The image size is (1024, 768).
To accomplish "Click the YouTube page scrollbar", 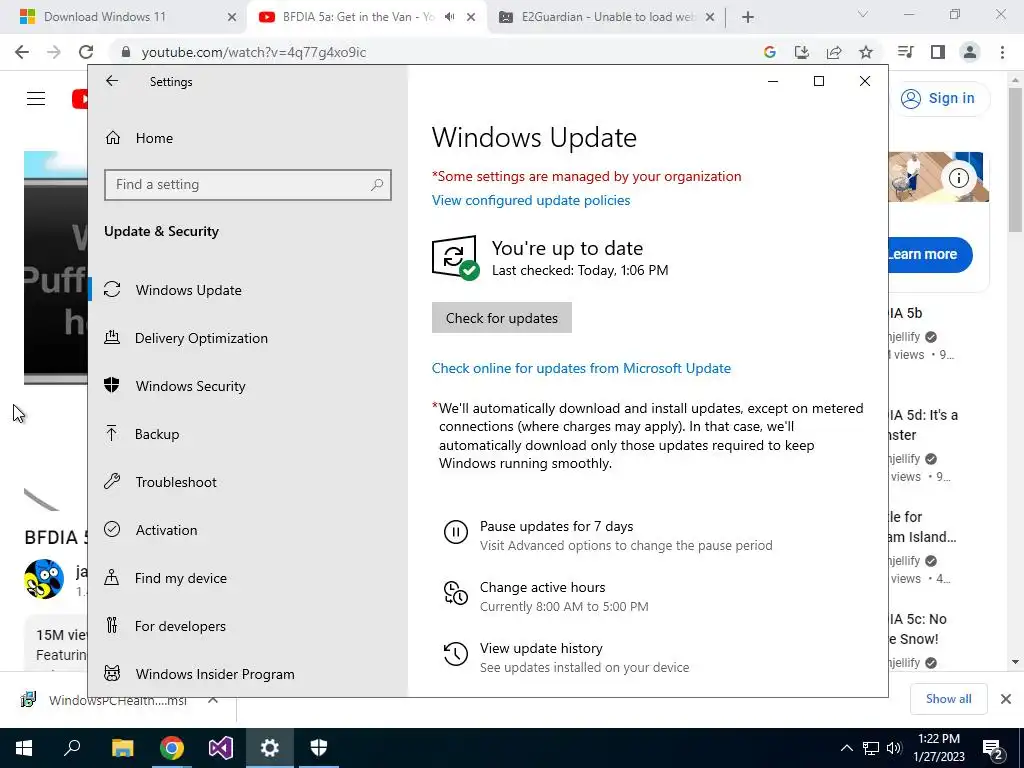I will click(1015, 160).
